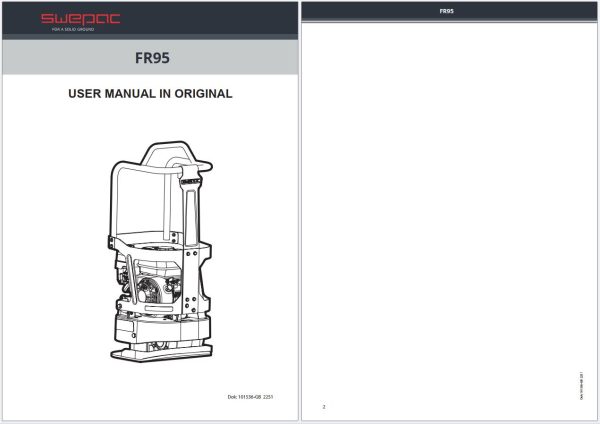
Task: Click the USER MANUAL IN ORIGINAL heading
Action: (x=150, y=94)
